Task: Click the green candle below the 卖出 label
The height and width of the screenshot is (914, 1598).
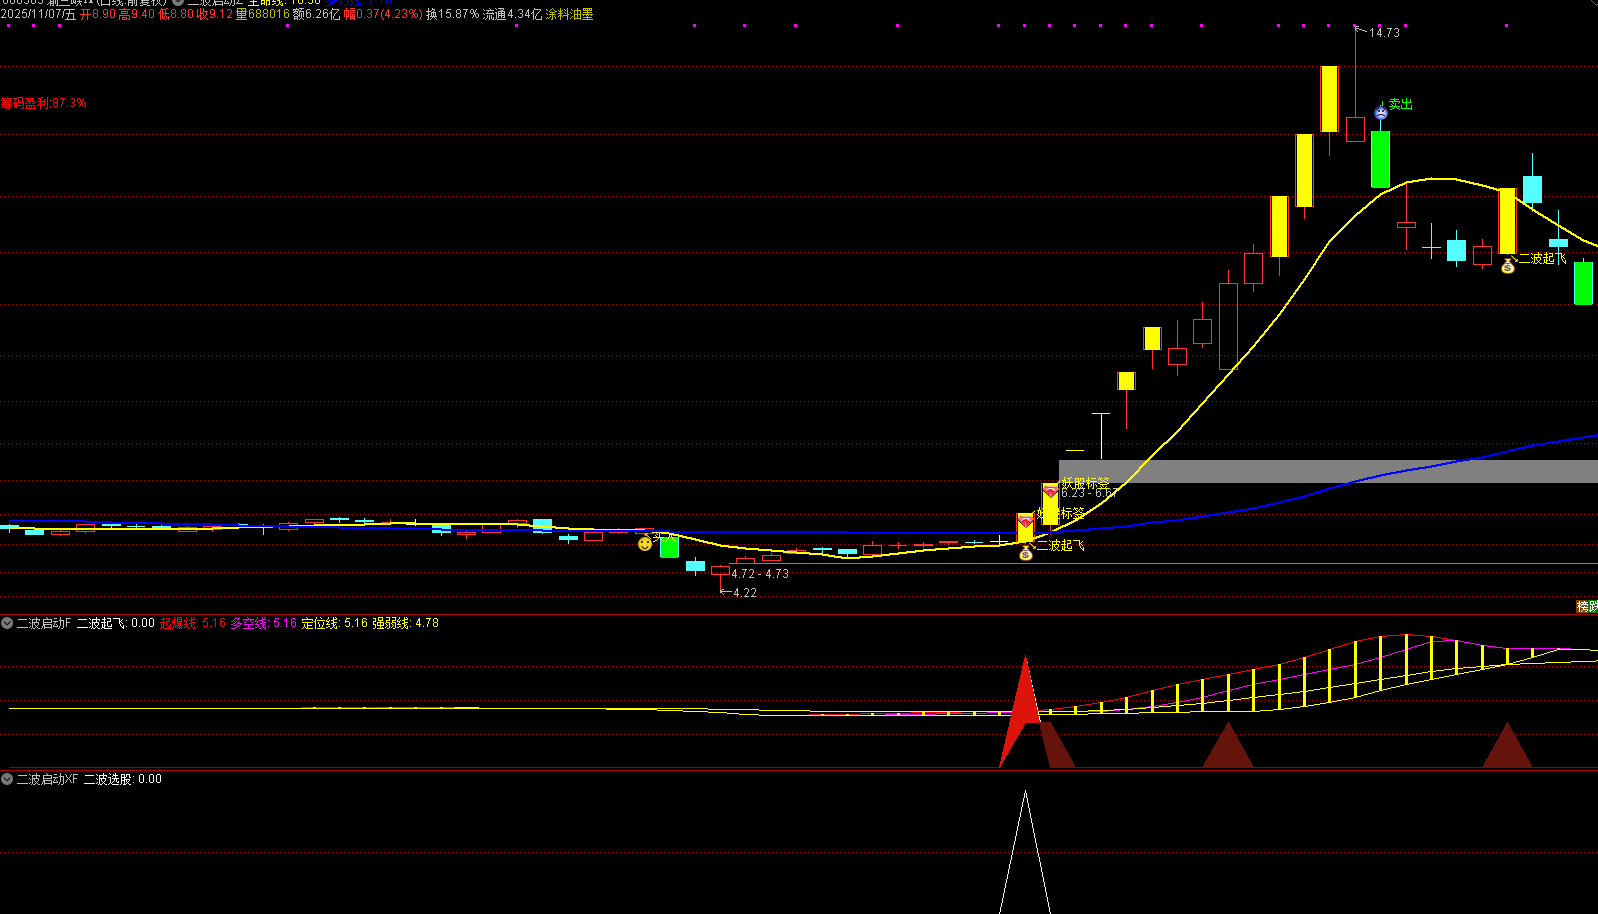Action: (x=1380, y=159)
